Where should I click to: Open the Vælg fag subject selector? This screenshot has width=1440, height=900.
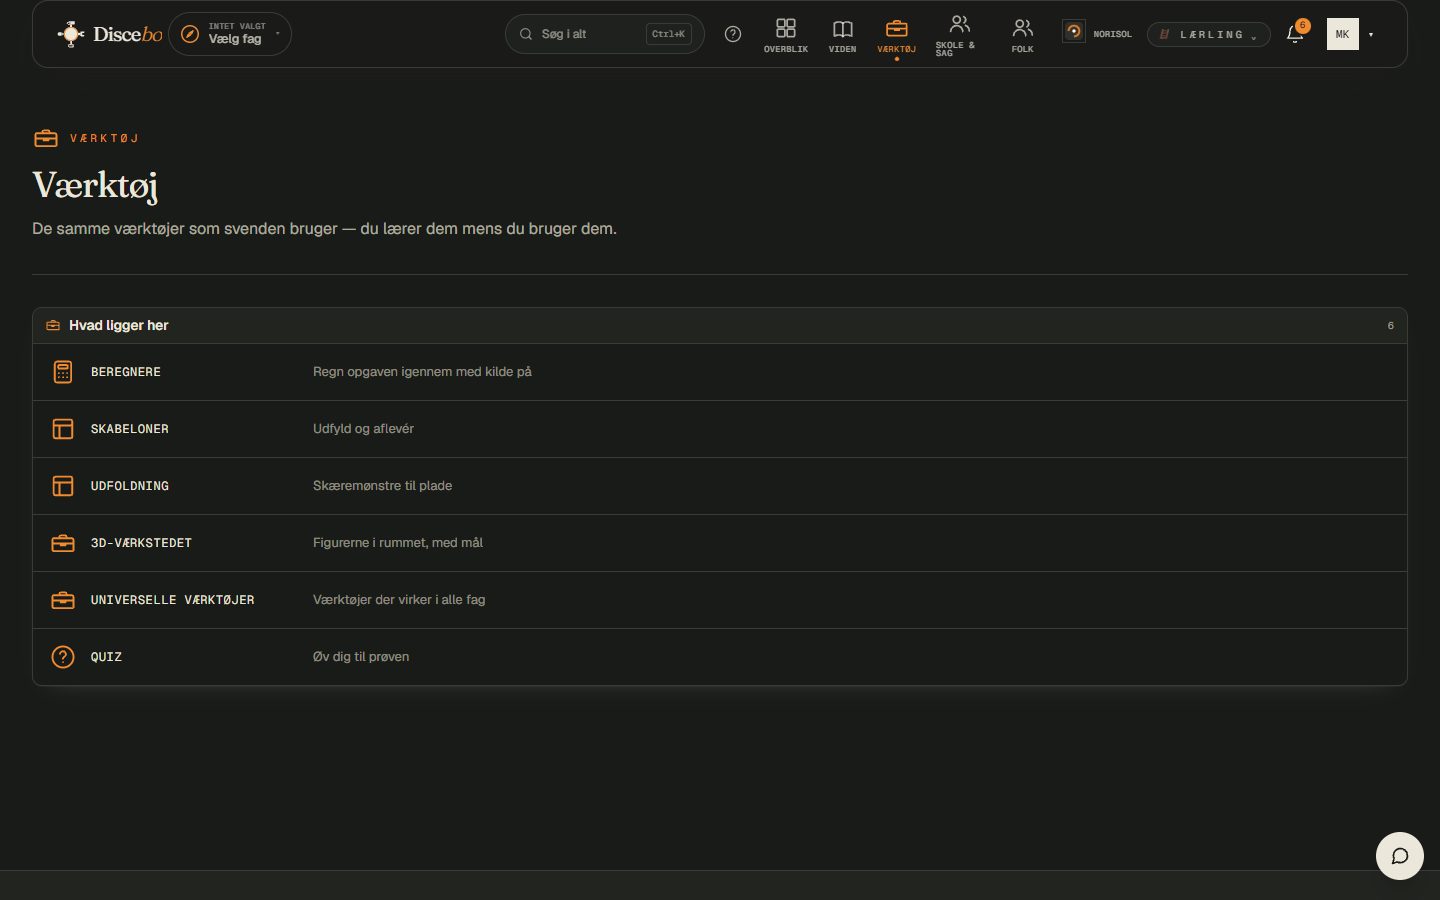click(230, 34)
